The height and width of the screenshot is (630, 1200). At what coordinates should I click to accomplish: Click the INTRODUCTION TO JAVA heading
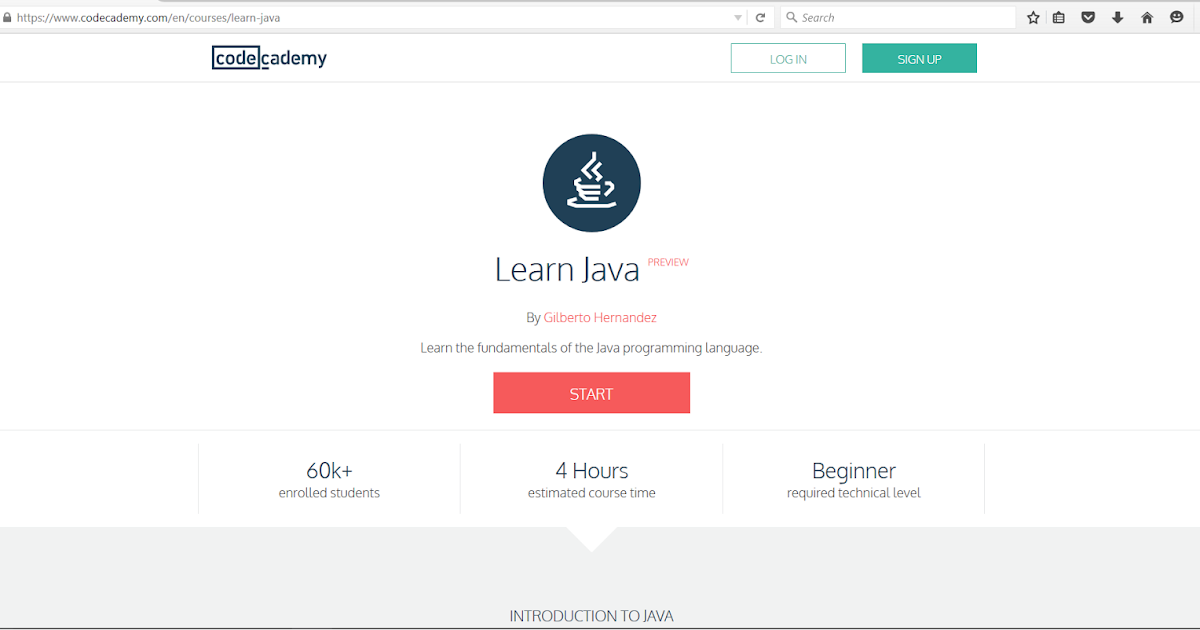591,616
